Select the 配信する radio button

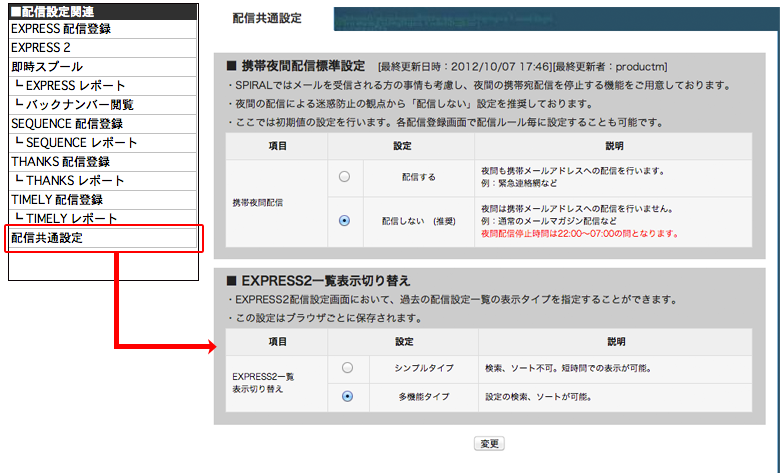345,176
